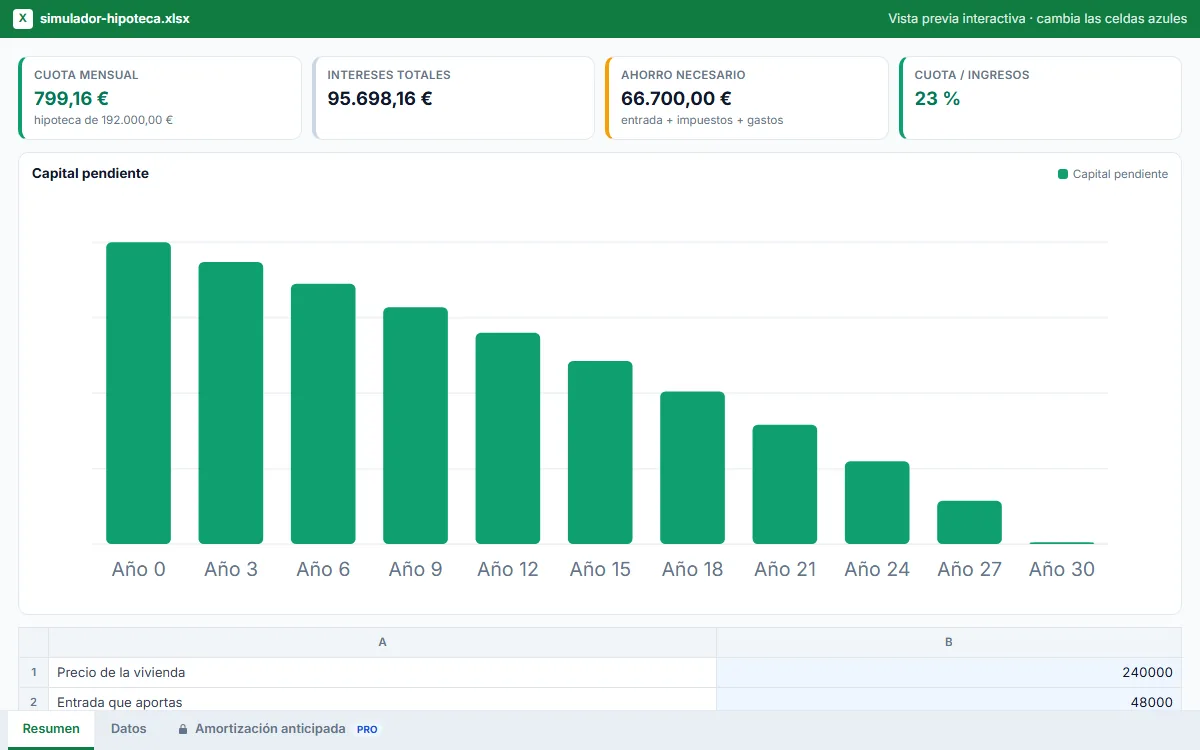Edit the blue cell containing 240000
Viewport: 1200px width, 750px height.
pos(949,673)
